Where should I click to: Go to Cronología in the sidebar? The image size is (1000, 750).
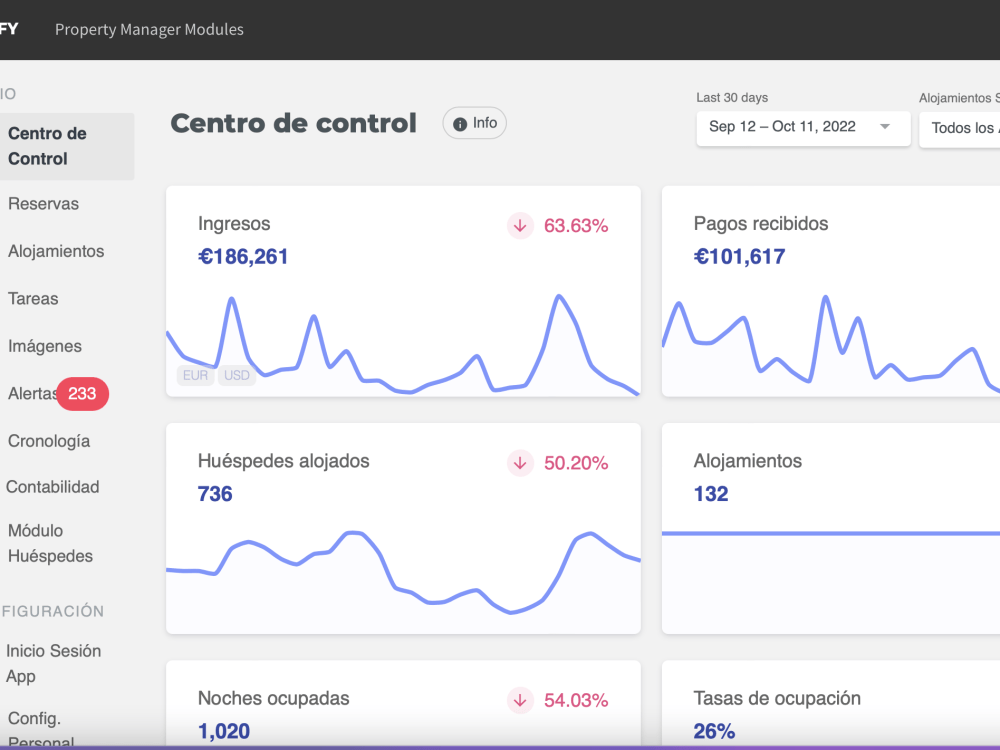click(x=49, y=441)
